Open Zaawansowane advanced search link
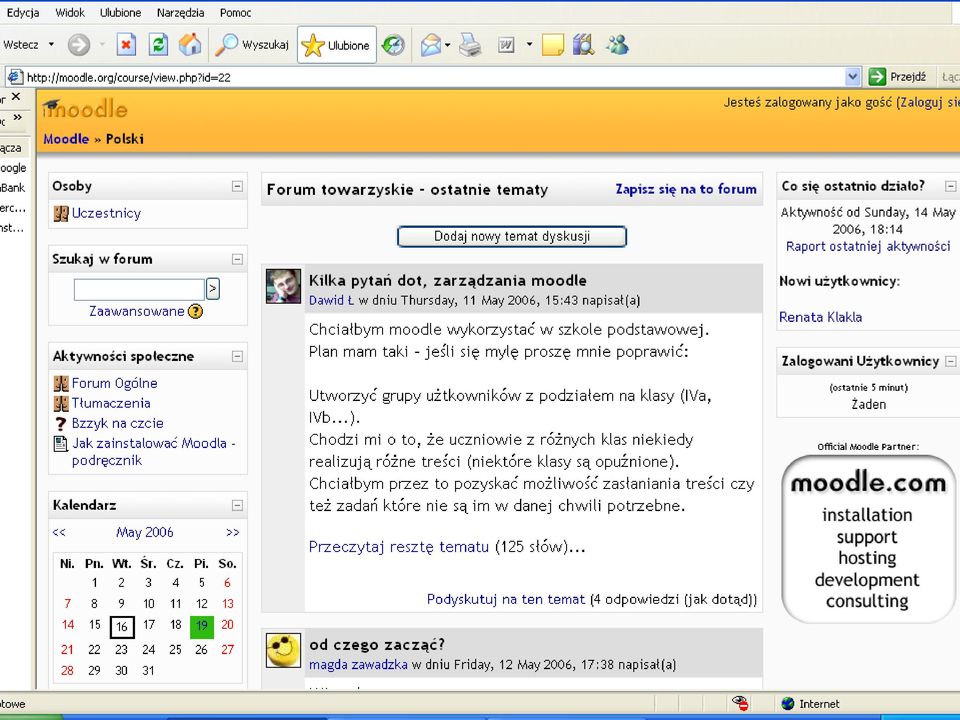 click(x=137, y=311)
